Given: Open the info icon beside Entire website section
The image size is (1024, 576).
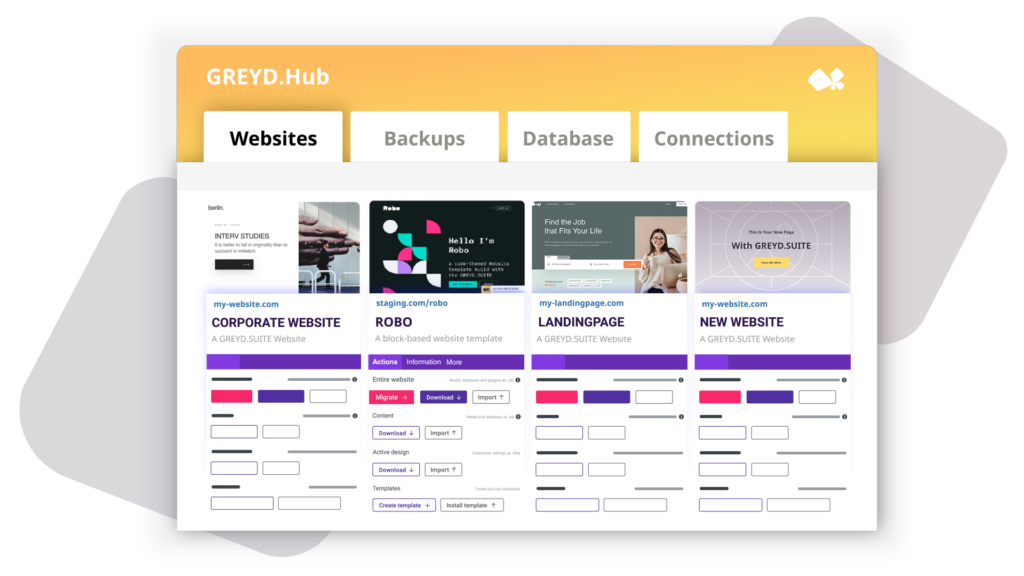Looking at the screenshot, I should [518, 380].
